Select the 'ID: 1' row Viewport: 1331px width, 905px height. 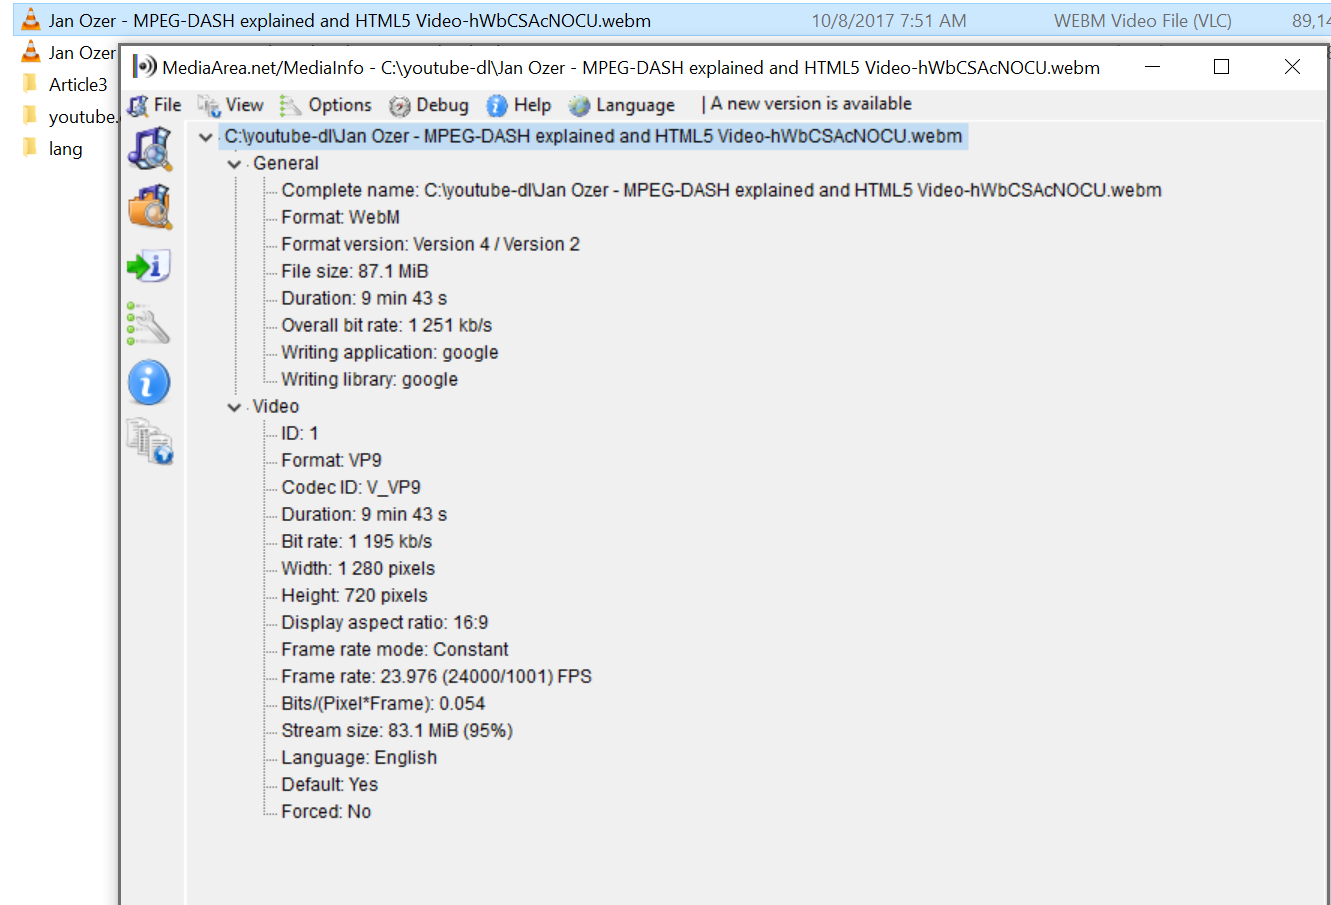[x=299, y=433]
